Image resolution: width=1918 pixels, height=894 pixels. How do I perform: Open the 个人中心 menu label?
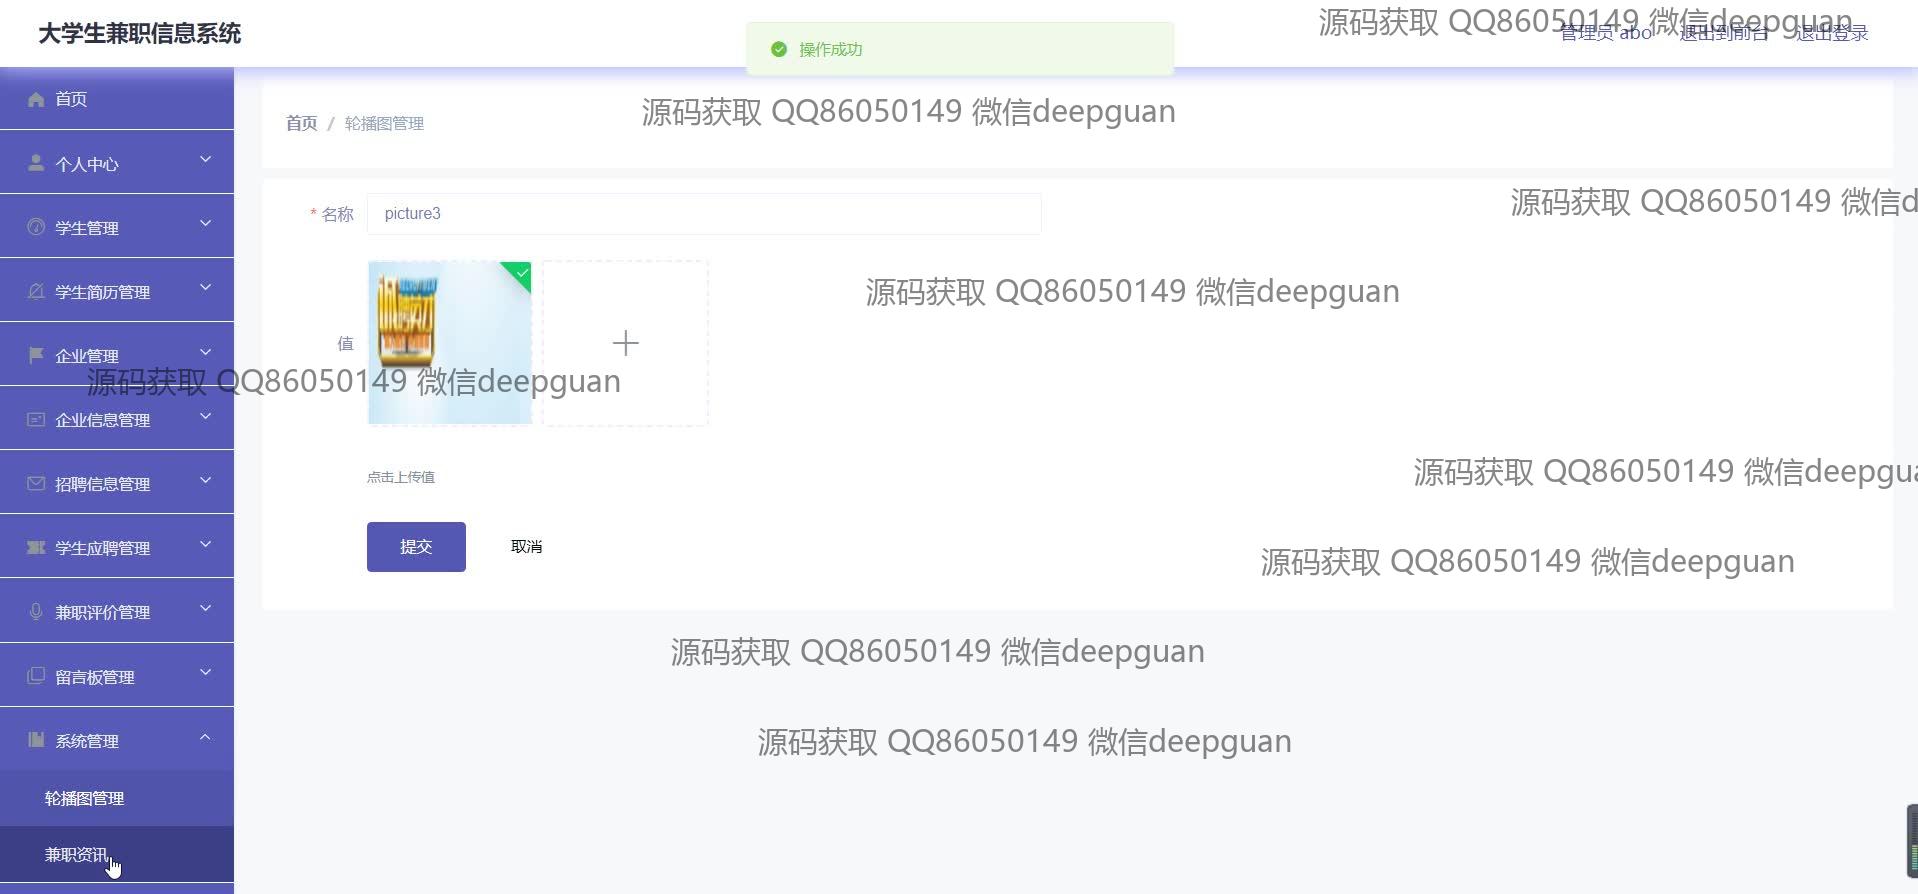87,164
